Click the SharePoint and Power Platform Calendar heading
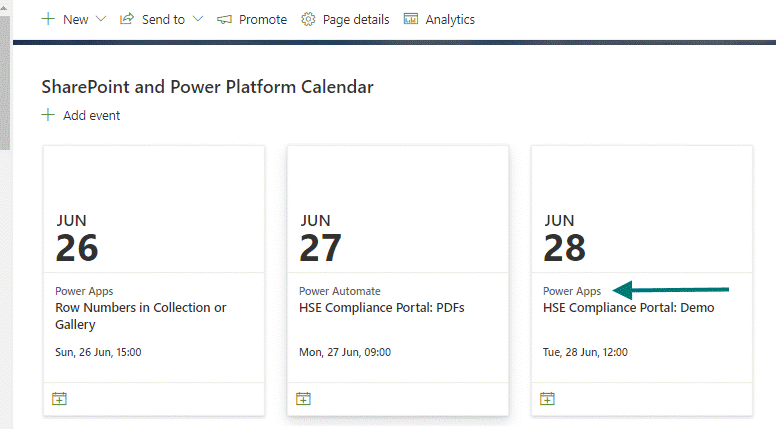The width and height of the screenshot is (776, 429). pyautogui.click(x=207, y=87)
